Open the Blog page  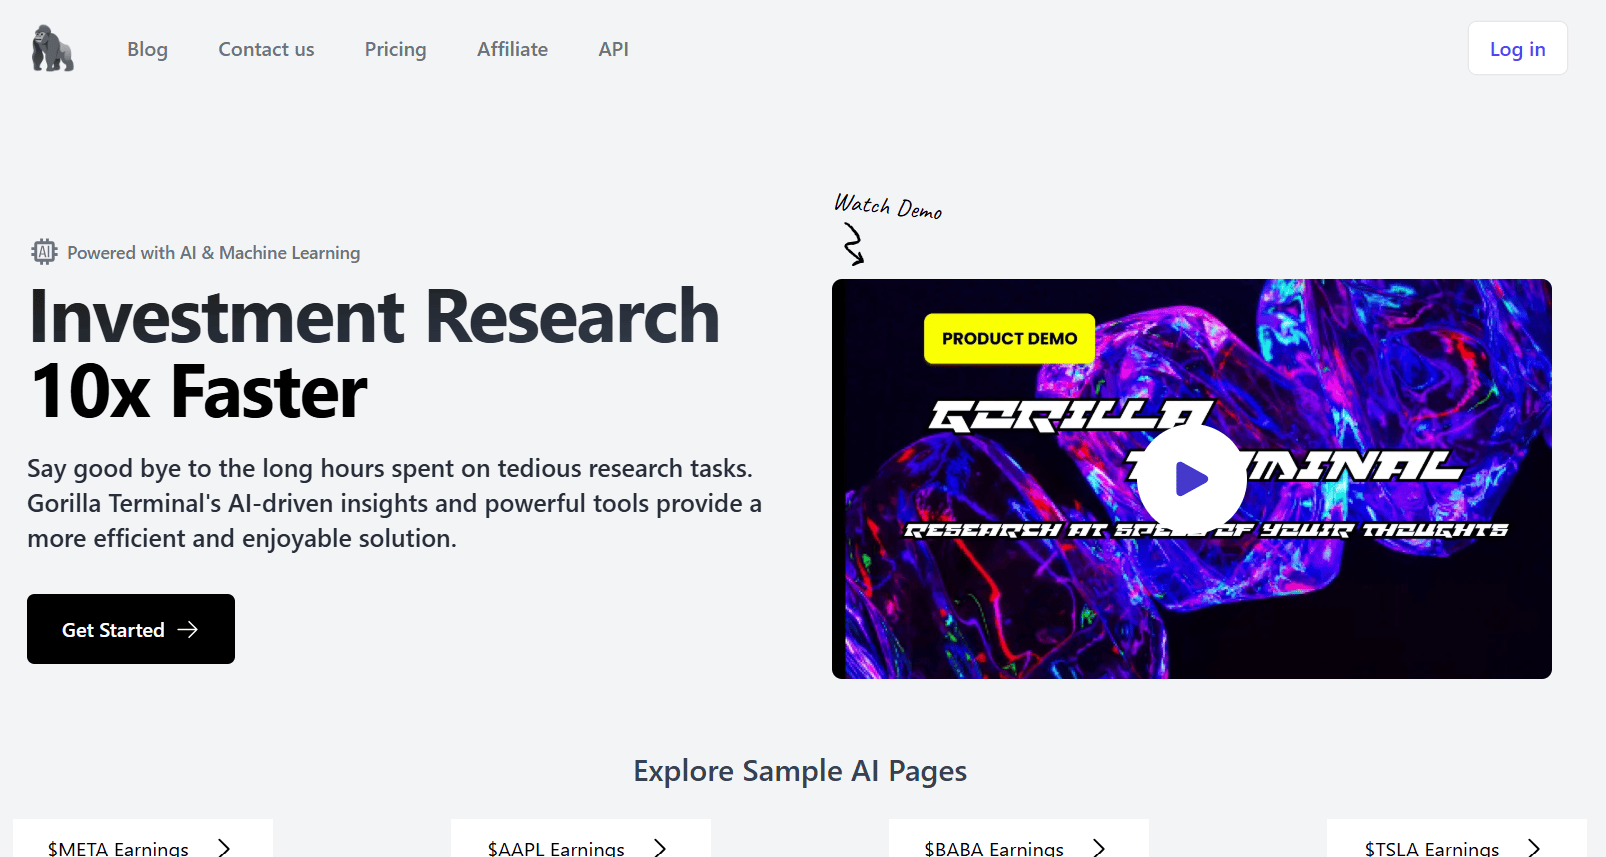click(x=147, y=49)
